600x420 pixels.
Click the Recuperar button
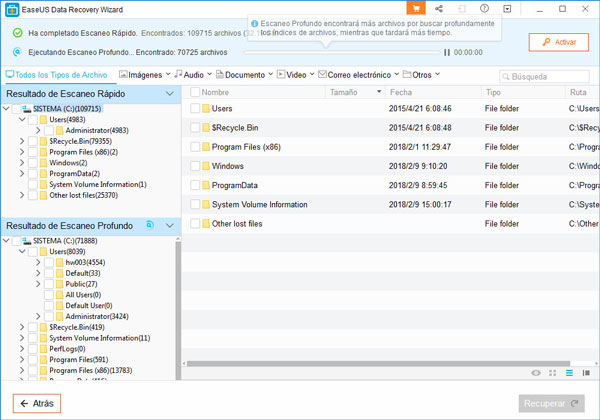click(x=551, y=404)
